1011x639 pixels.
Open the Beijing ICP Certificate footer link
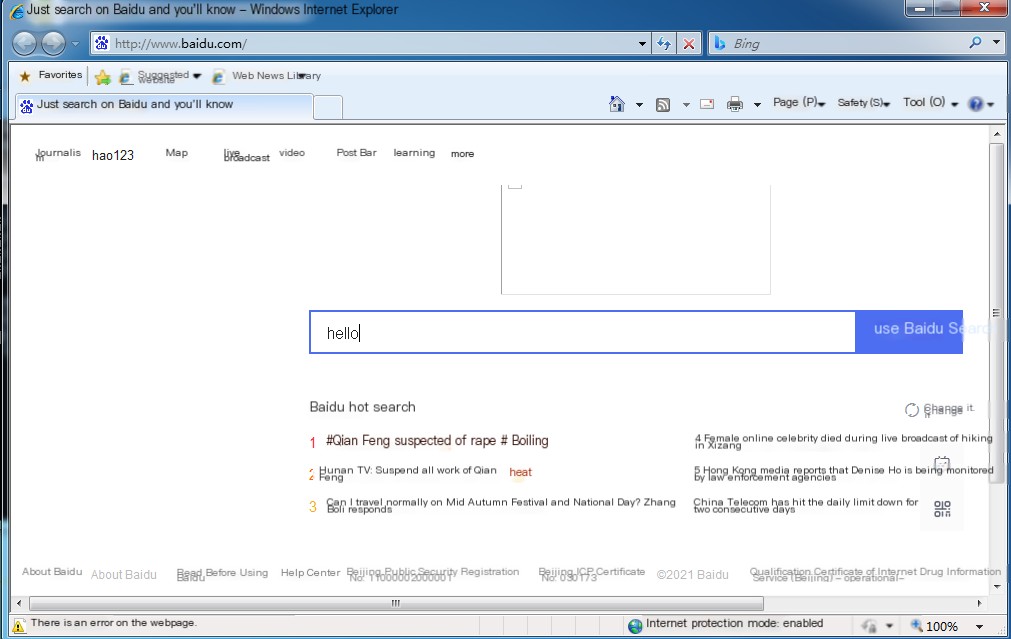pyautogui.click(x=591, y=574)
